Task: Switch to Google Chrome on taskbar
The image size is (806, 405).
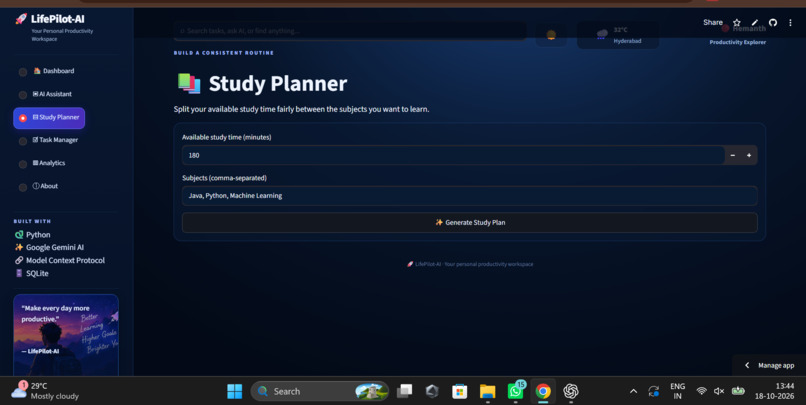Action: (543, 392)
